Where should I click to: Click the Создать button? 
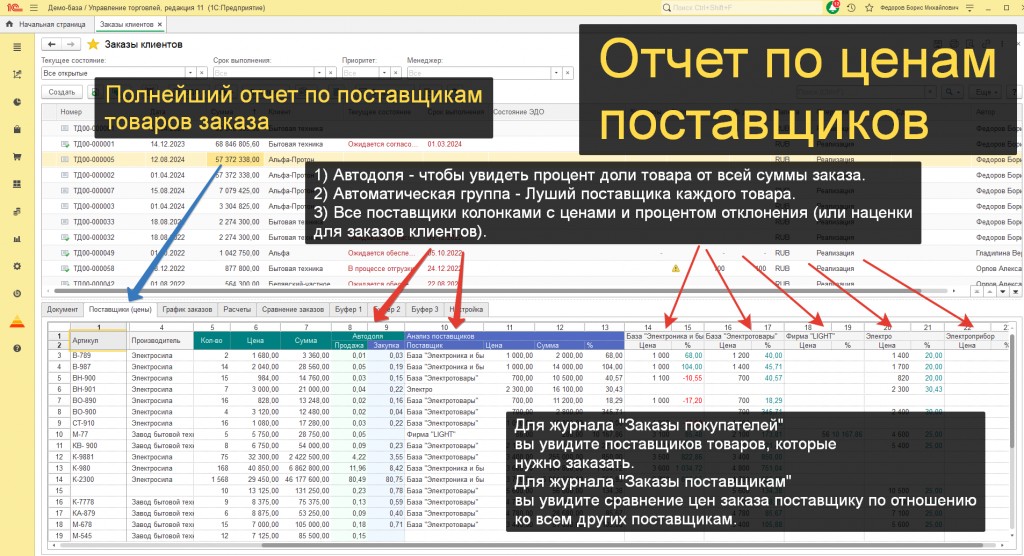click(61, 92)
